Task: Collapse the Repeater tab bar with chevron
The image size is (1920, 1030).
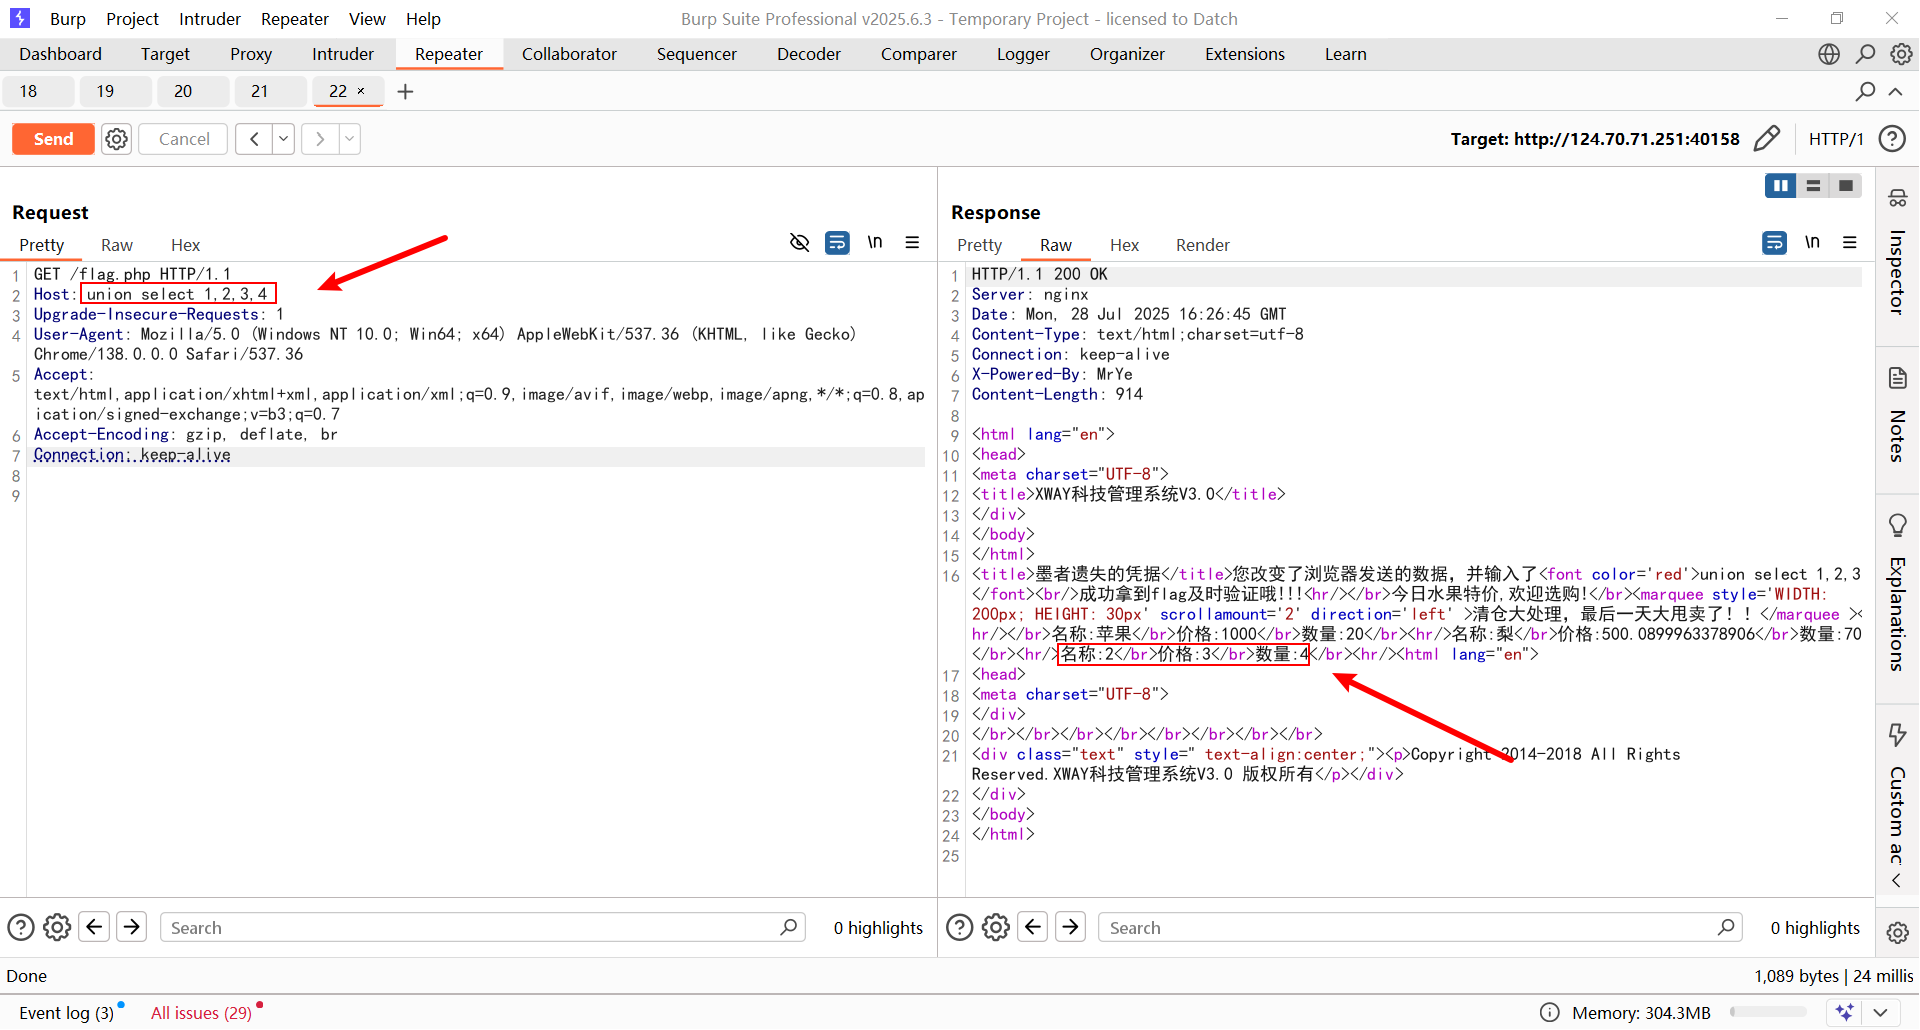Action: [1896, 91]
